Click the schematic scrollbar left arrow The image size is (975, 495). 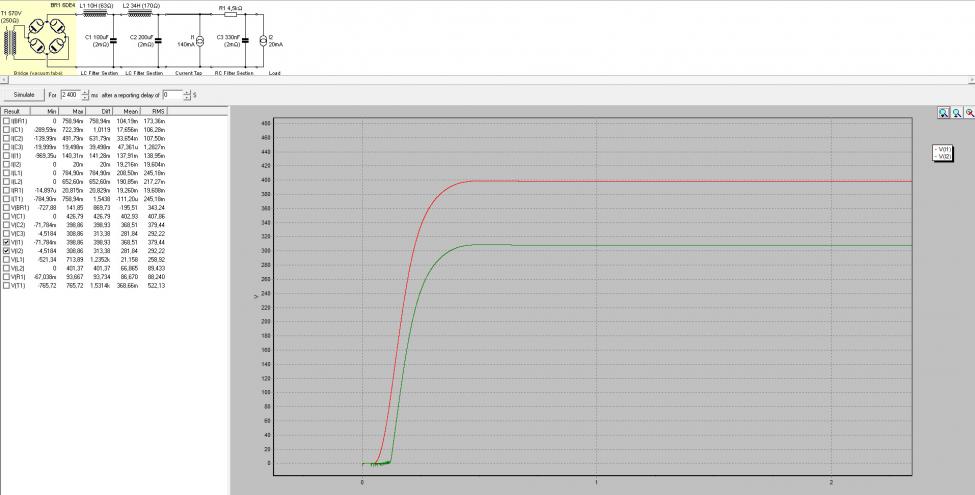pyautogui.click(x=4, y=80)
